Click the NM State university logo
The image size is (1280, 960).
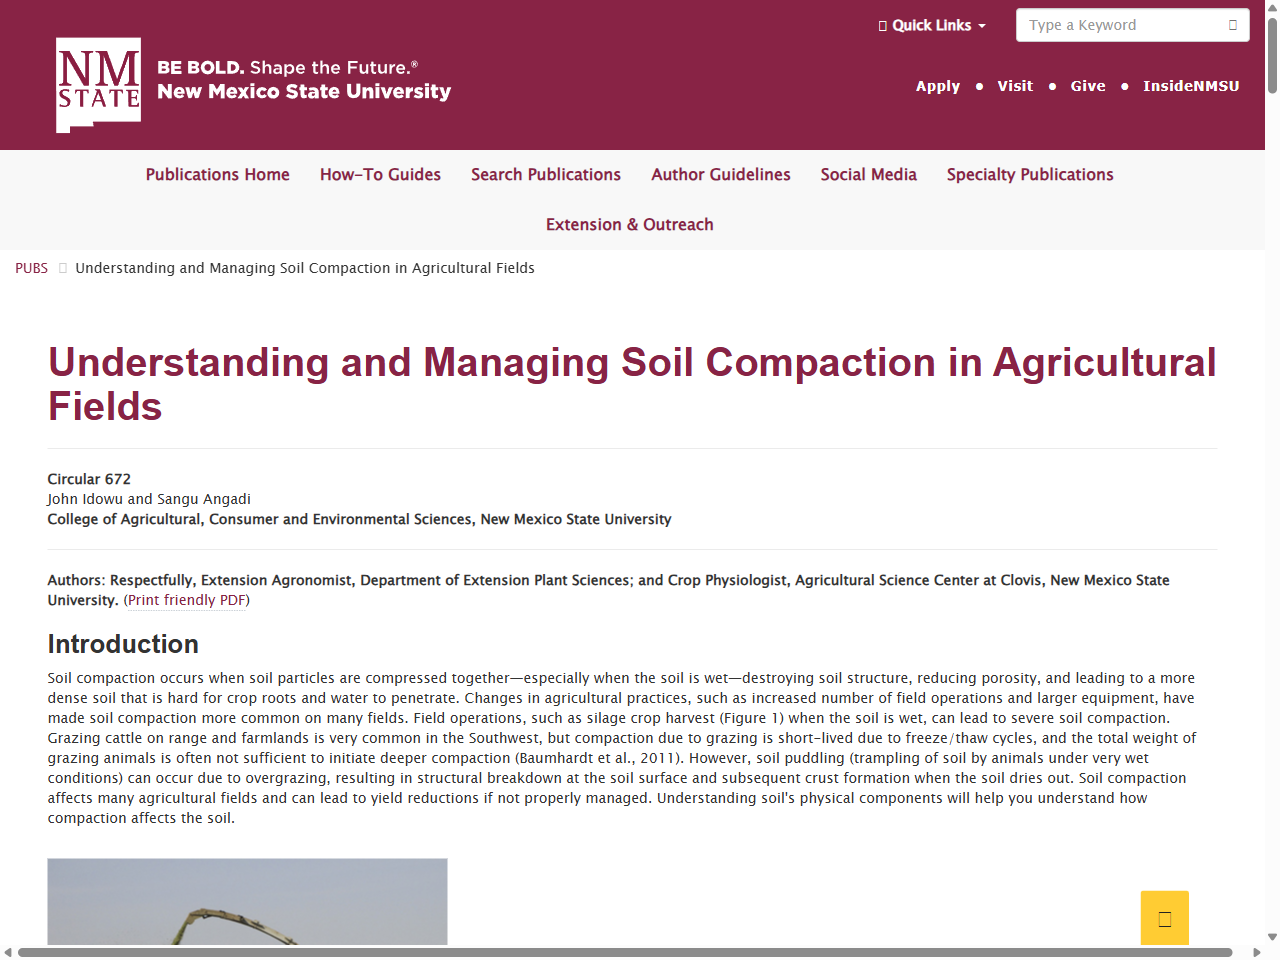click(x=100, y=84)
